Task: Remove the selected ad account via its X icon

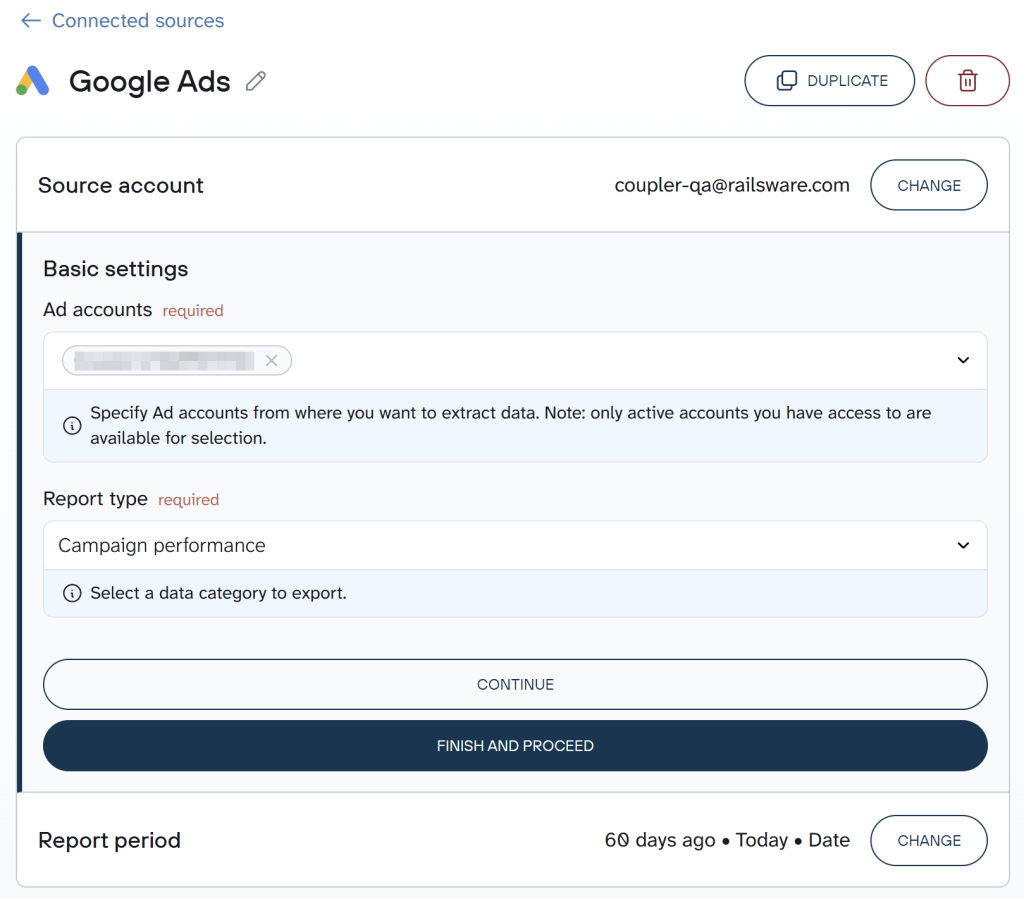Action: (x=272, y=360)
